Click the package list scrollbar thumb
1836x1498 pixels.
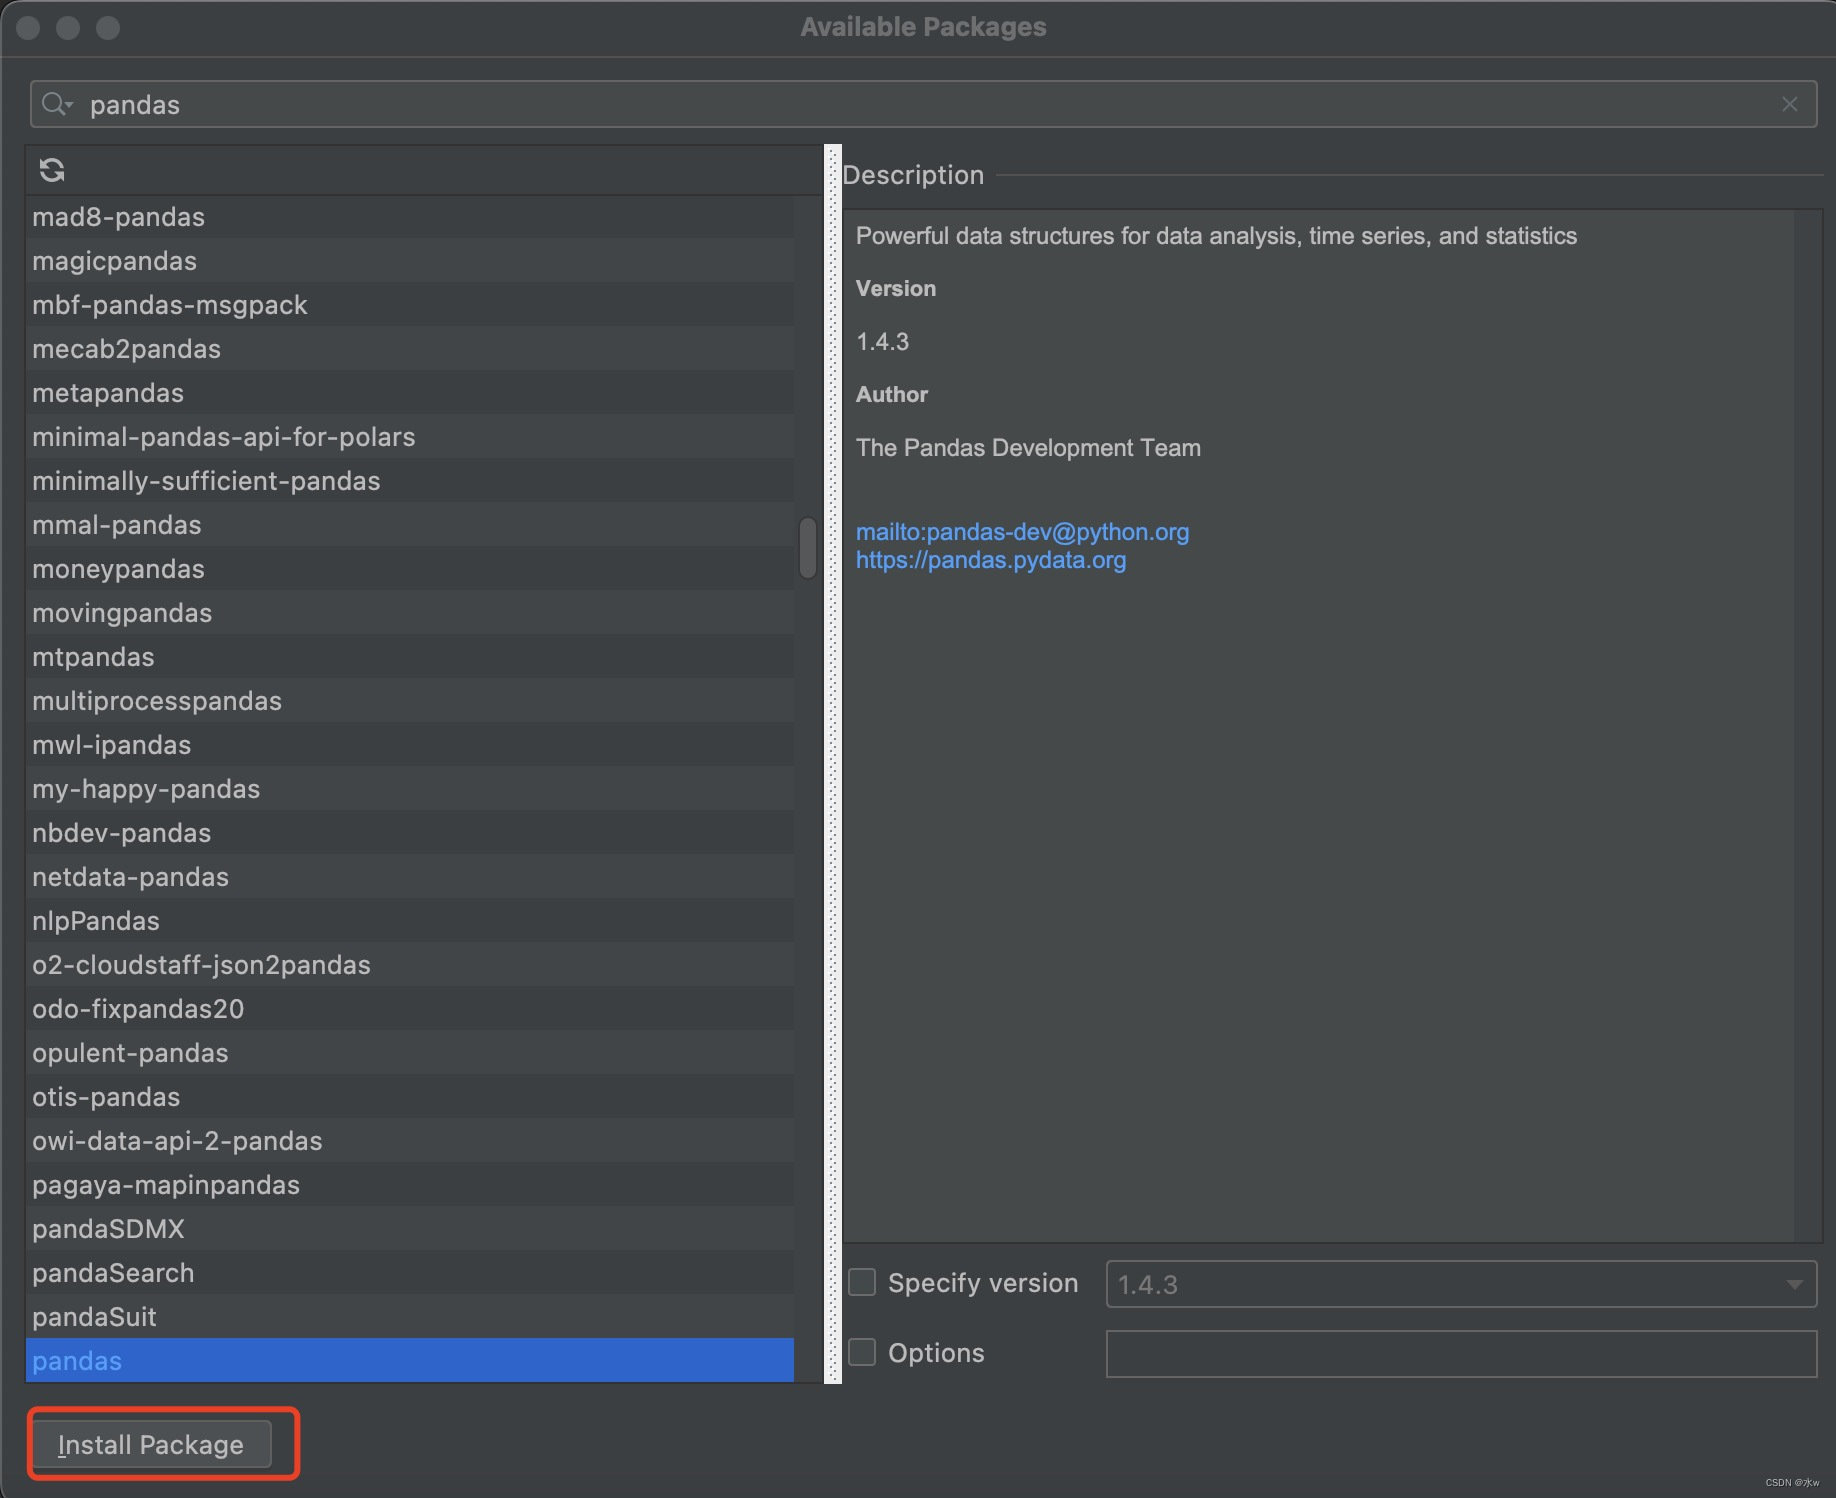coord(808,548)
